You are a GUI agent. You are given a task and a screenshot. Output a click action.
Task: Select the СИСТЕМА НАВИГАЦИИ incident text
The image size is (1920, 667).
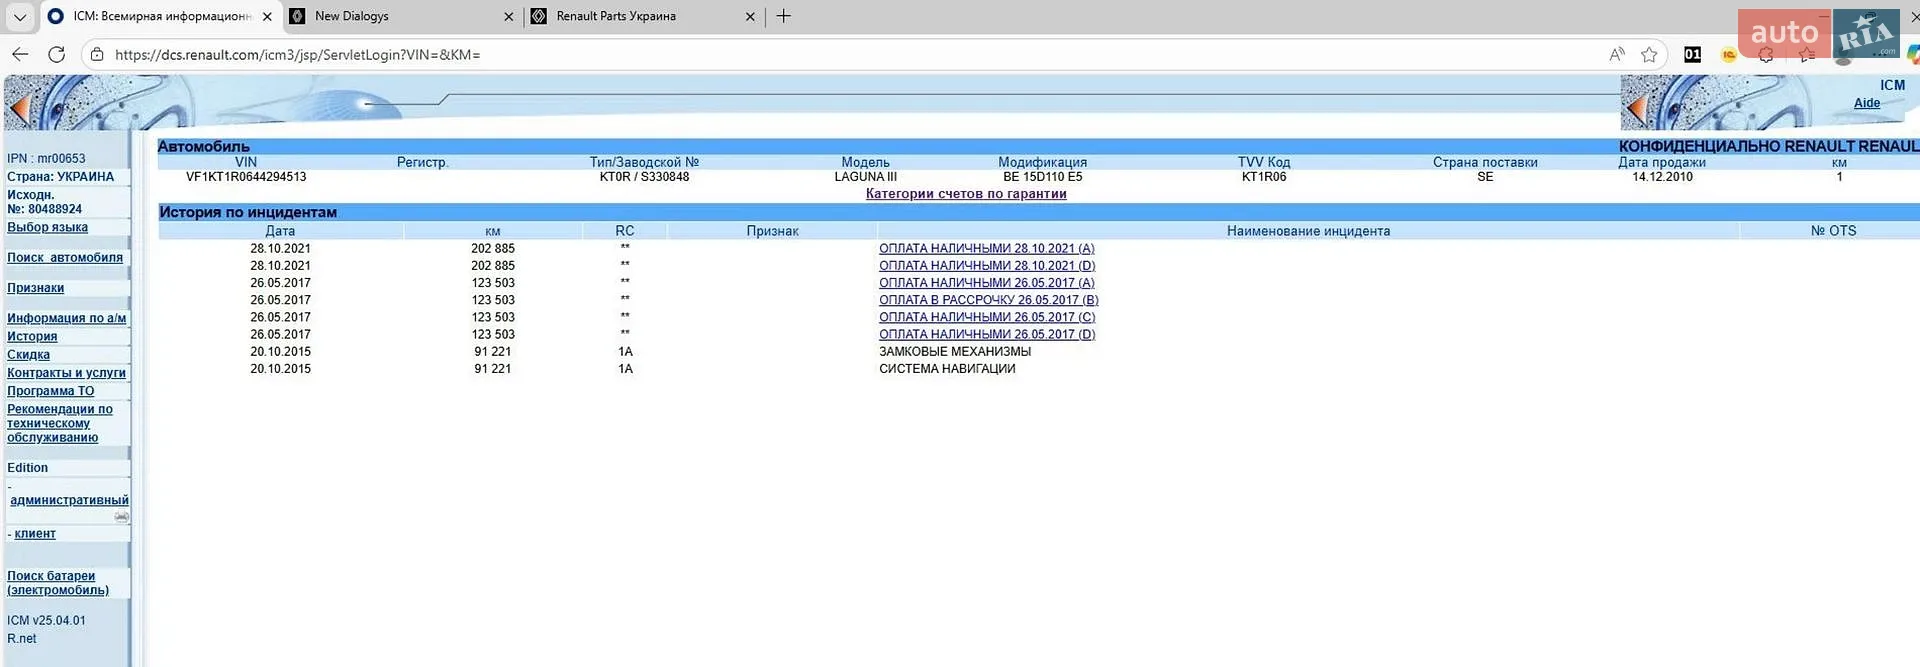pyautogui.click(x=947, y=368)
